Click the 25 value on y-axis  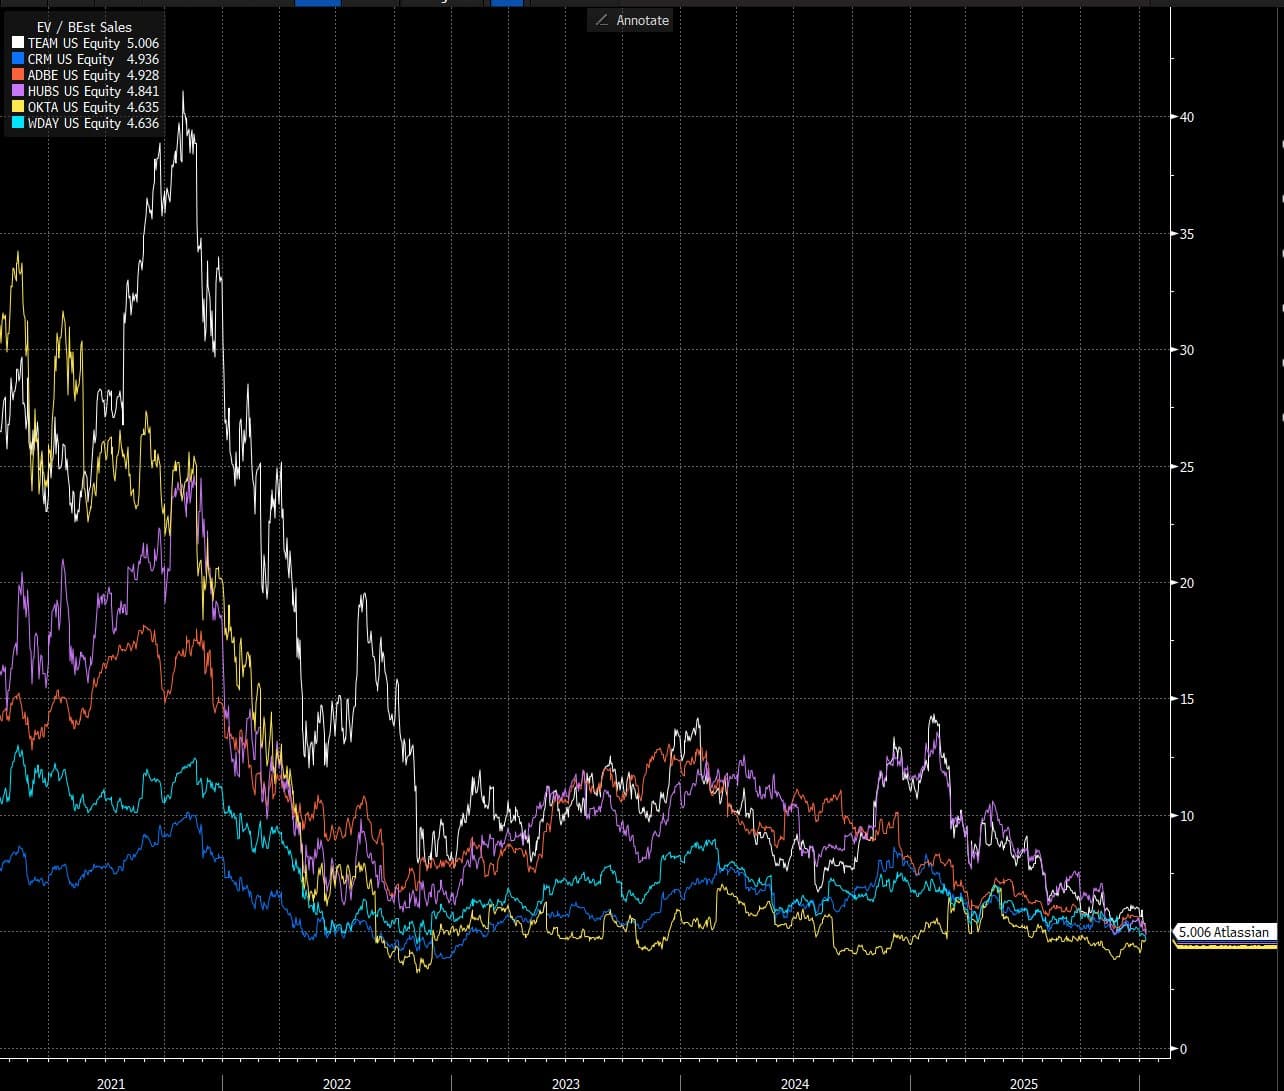tap(1186, 467)
